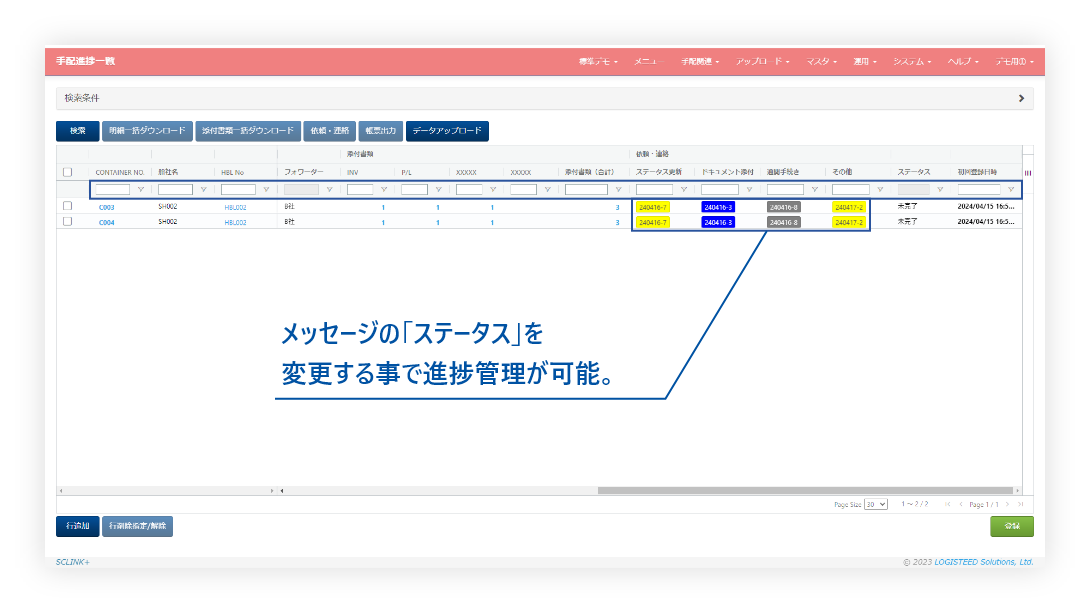Screen dimensions: 1090x613
Task: Open the システム menu in the navbar
Action: pyautogui.click(x=912, y=62)
